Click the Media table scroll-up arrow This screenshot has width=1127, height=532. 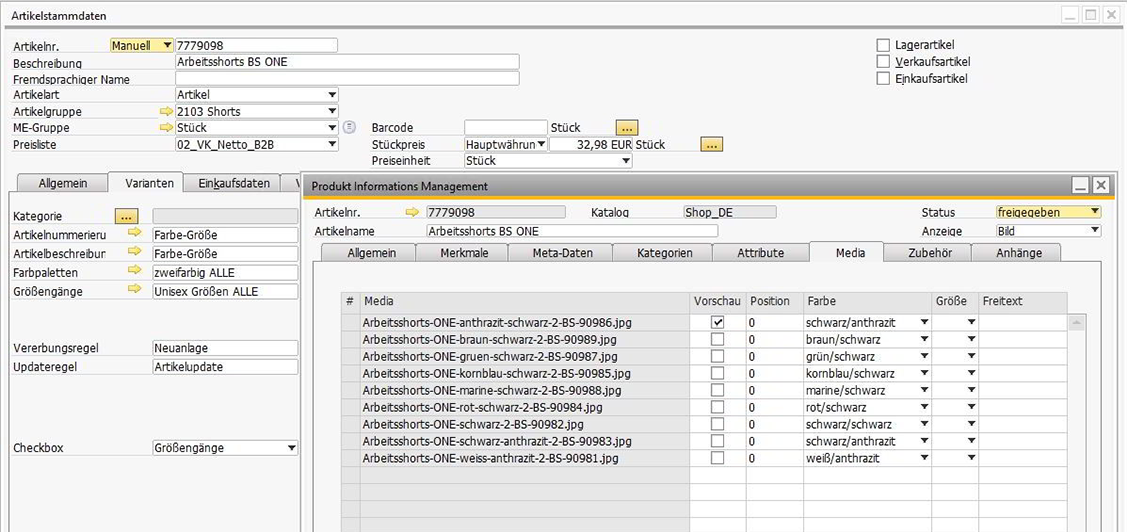(x=1076, y=323)
